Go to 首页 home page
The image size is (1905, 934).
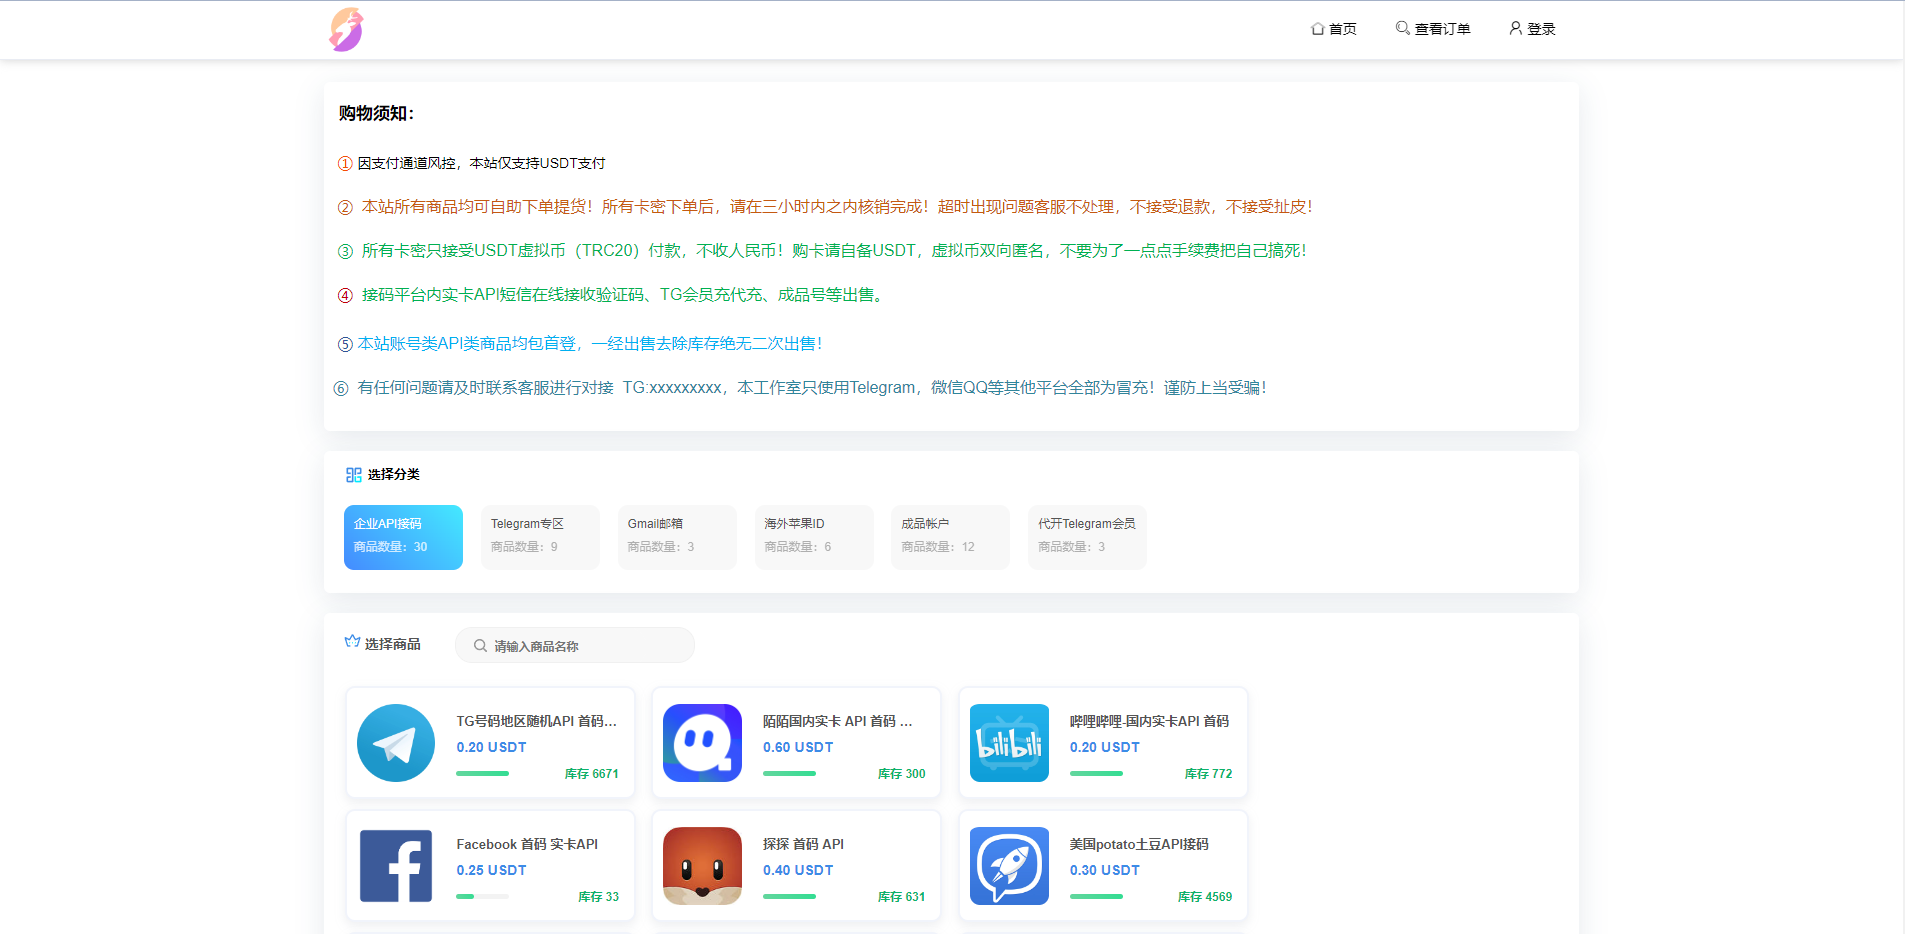click(x=1334, y=29)
